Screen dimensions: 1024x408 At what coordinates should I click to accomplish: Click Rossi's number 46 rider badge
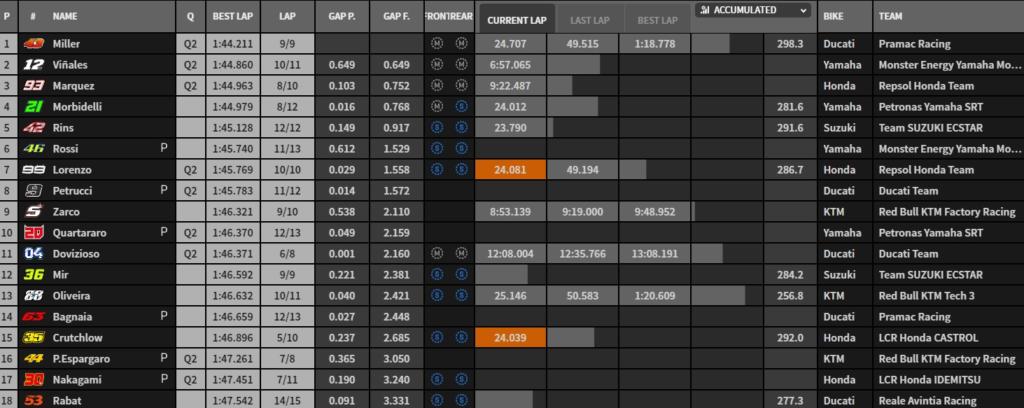point(33,149)
